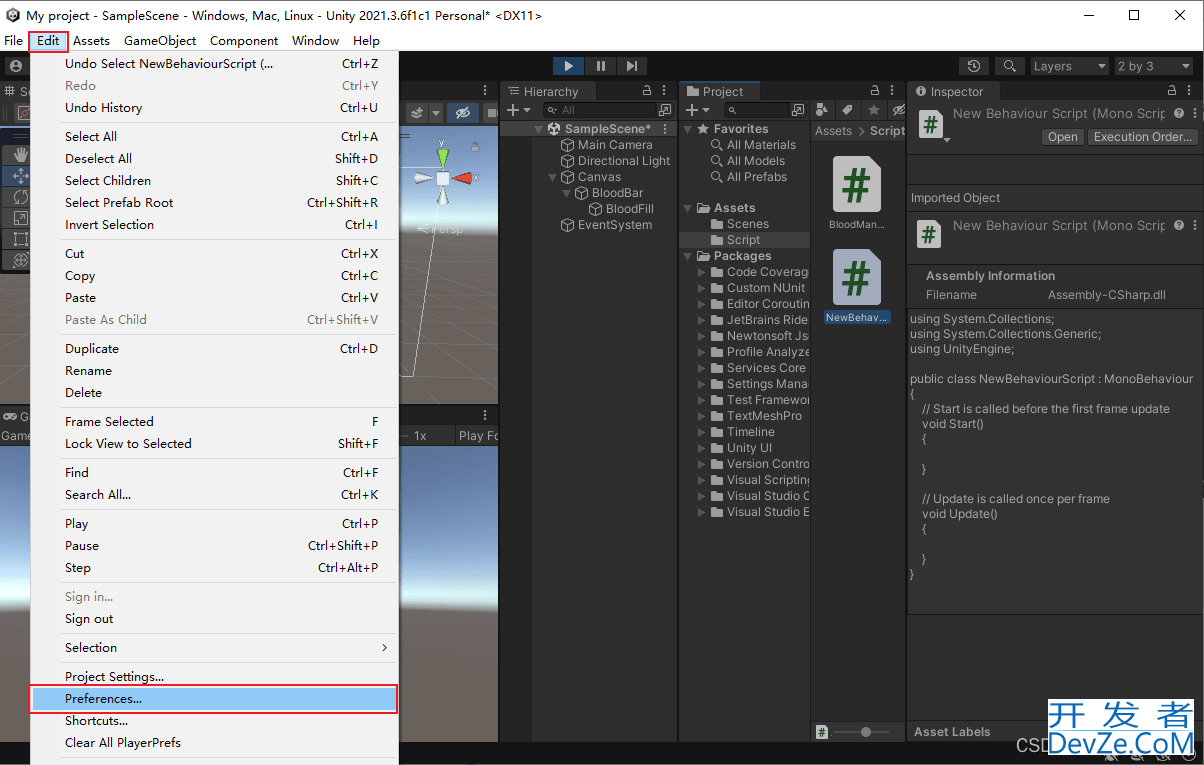Select Undo History menu entry
Screen dimensions: 1204x765
coord(215,108)
